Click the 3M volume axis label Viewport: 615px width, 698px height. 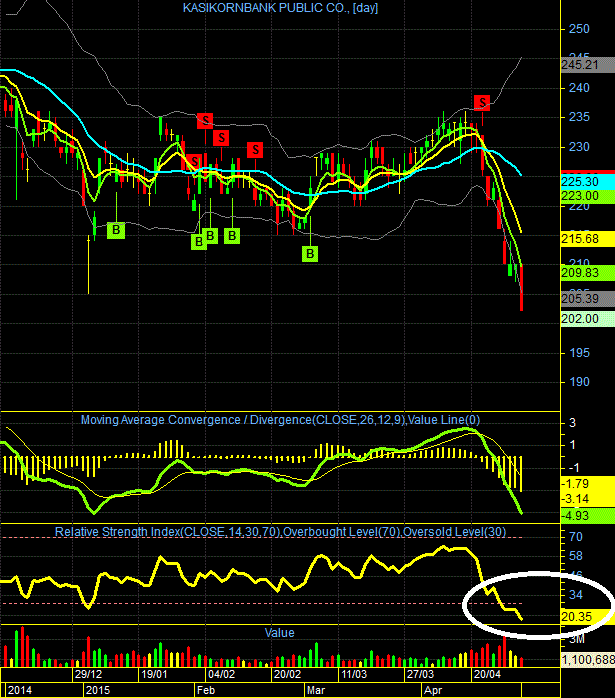point(577,640)
